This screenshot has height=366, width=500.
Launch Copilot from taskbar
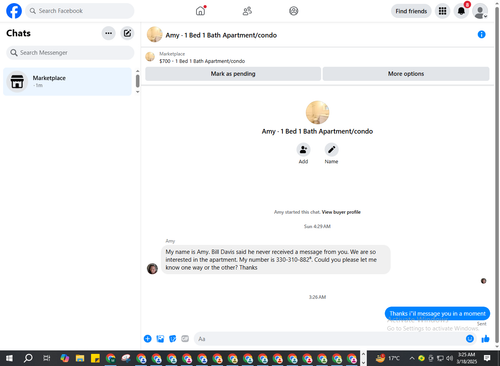(x=64, y=358)
